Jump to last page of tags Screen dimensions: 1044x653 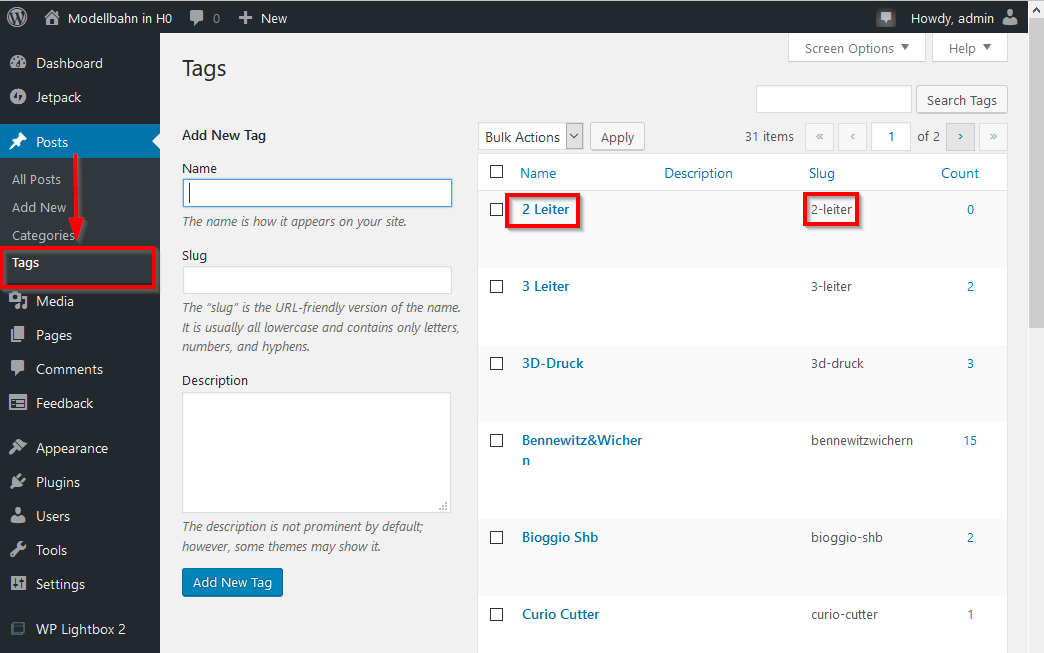pyautogui.click(x=993, y=136)
